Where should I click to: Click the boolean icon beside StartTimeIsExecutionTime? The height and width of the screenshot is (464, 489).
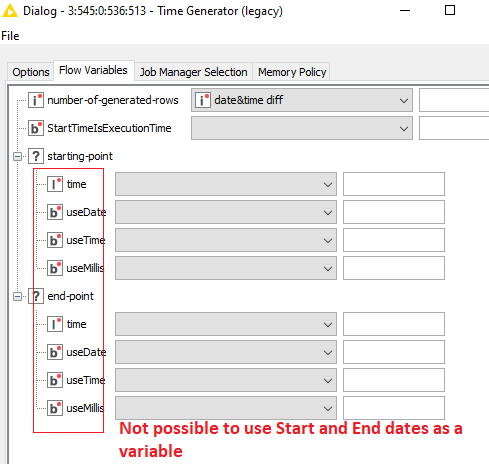pyautogui.click(x=36, y=128)
